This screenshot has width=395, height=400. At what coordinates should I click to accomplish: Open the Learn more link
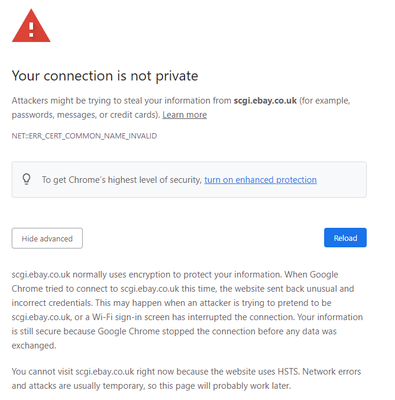pos(185,115)
